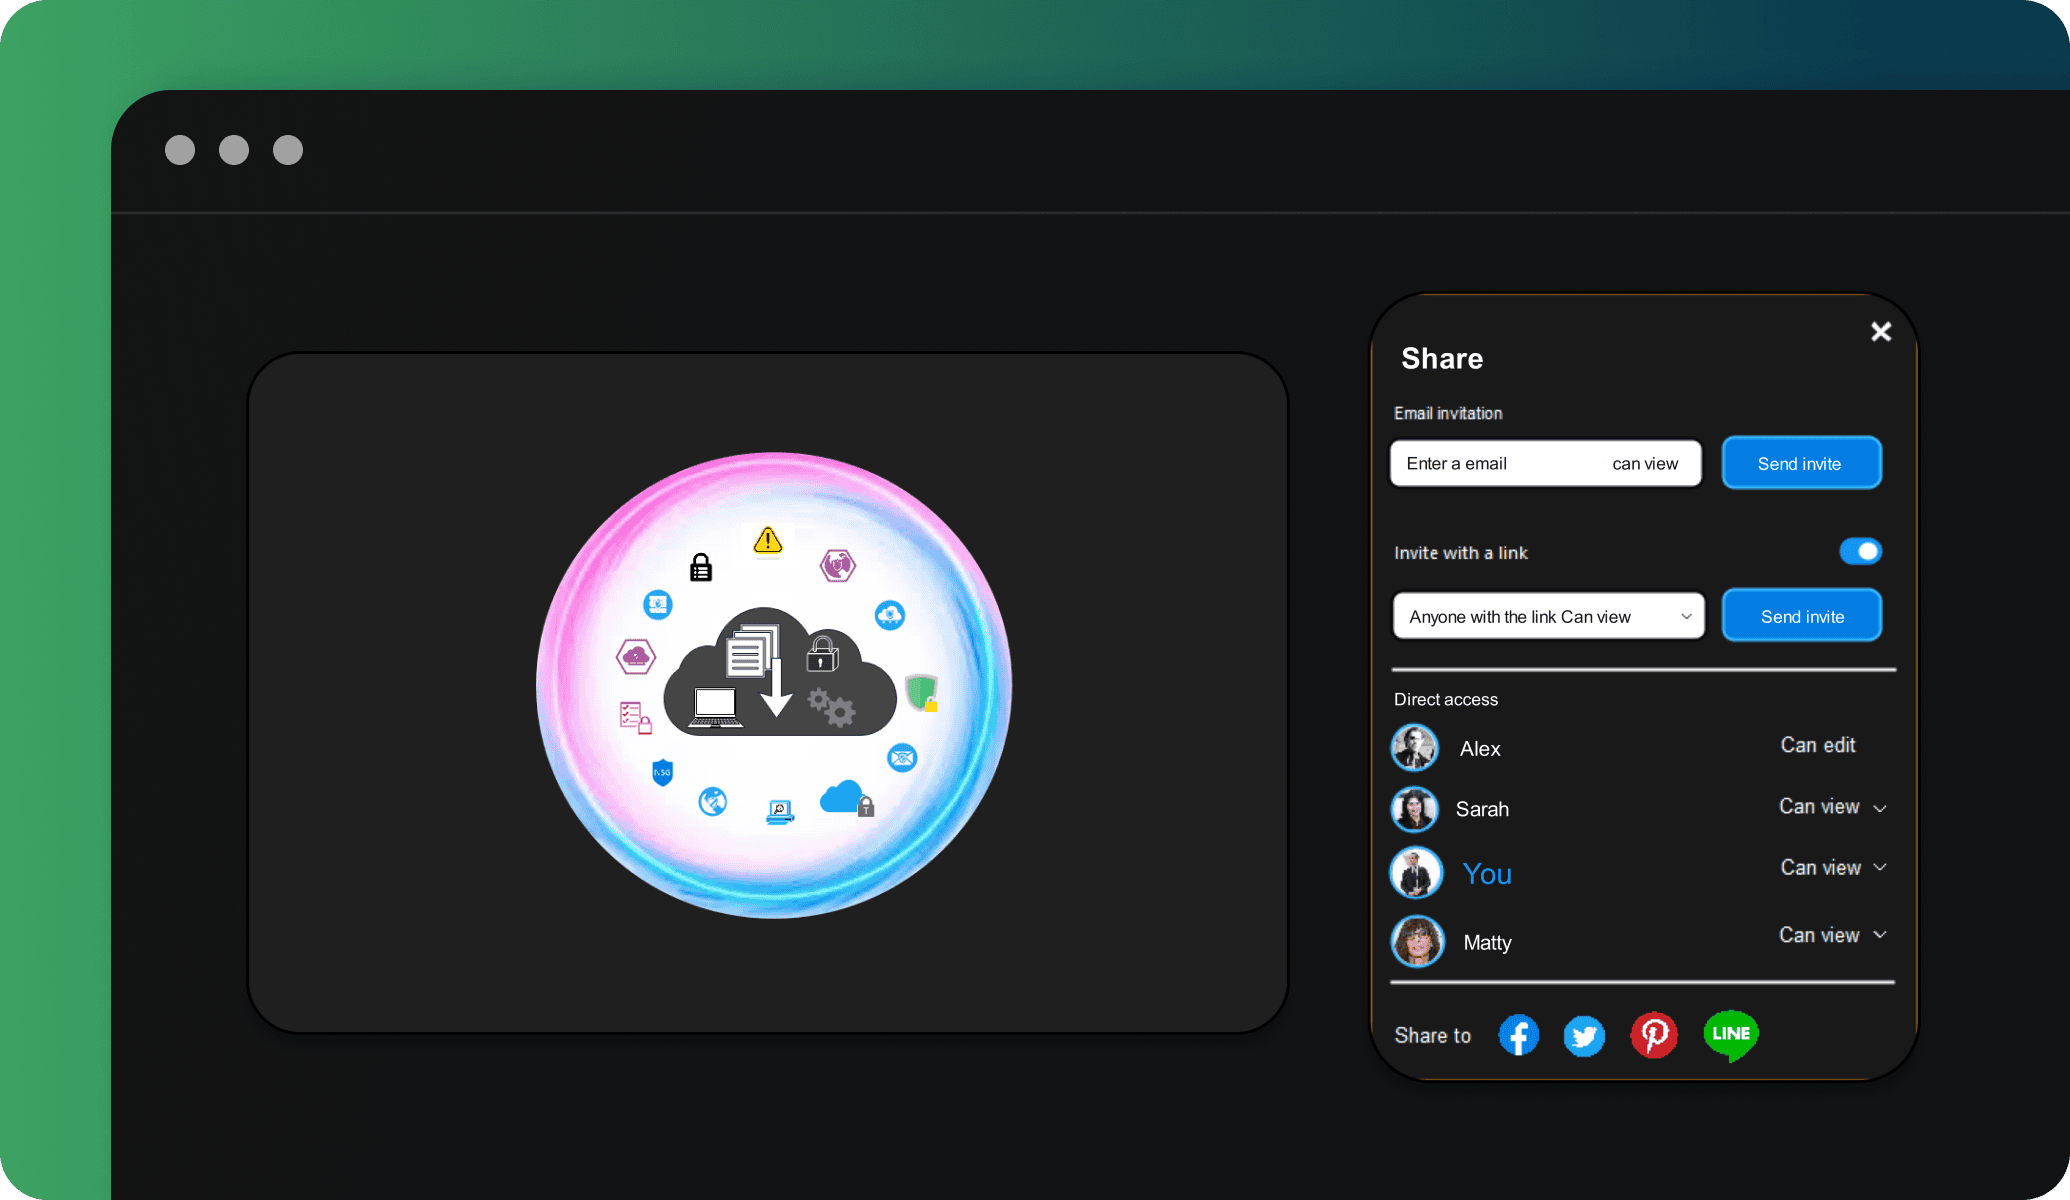Send invite via link button
2070x1200 pixels.
[1803, 616]
